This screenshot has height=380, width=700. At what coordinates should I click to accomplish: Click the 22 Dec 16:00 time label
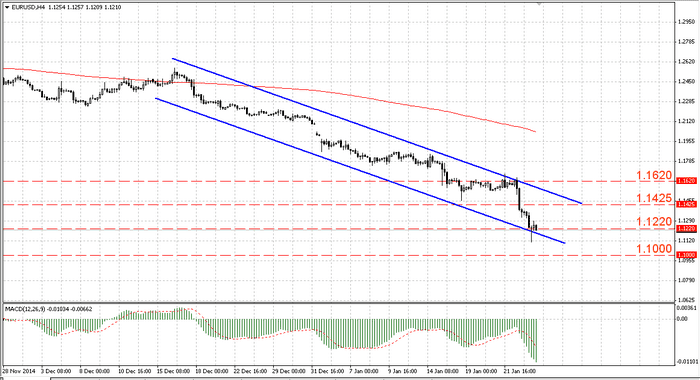[x=250, y=371]
